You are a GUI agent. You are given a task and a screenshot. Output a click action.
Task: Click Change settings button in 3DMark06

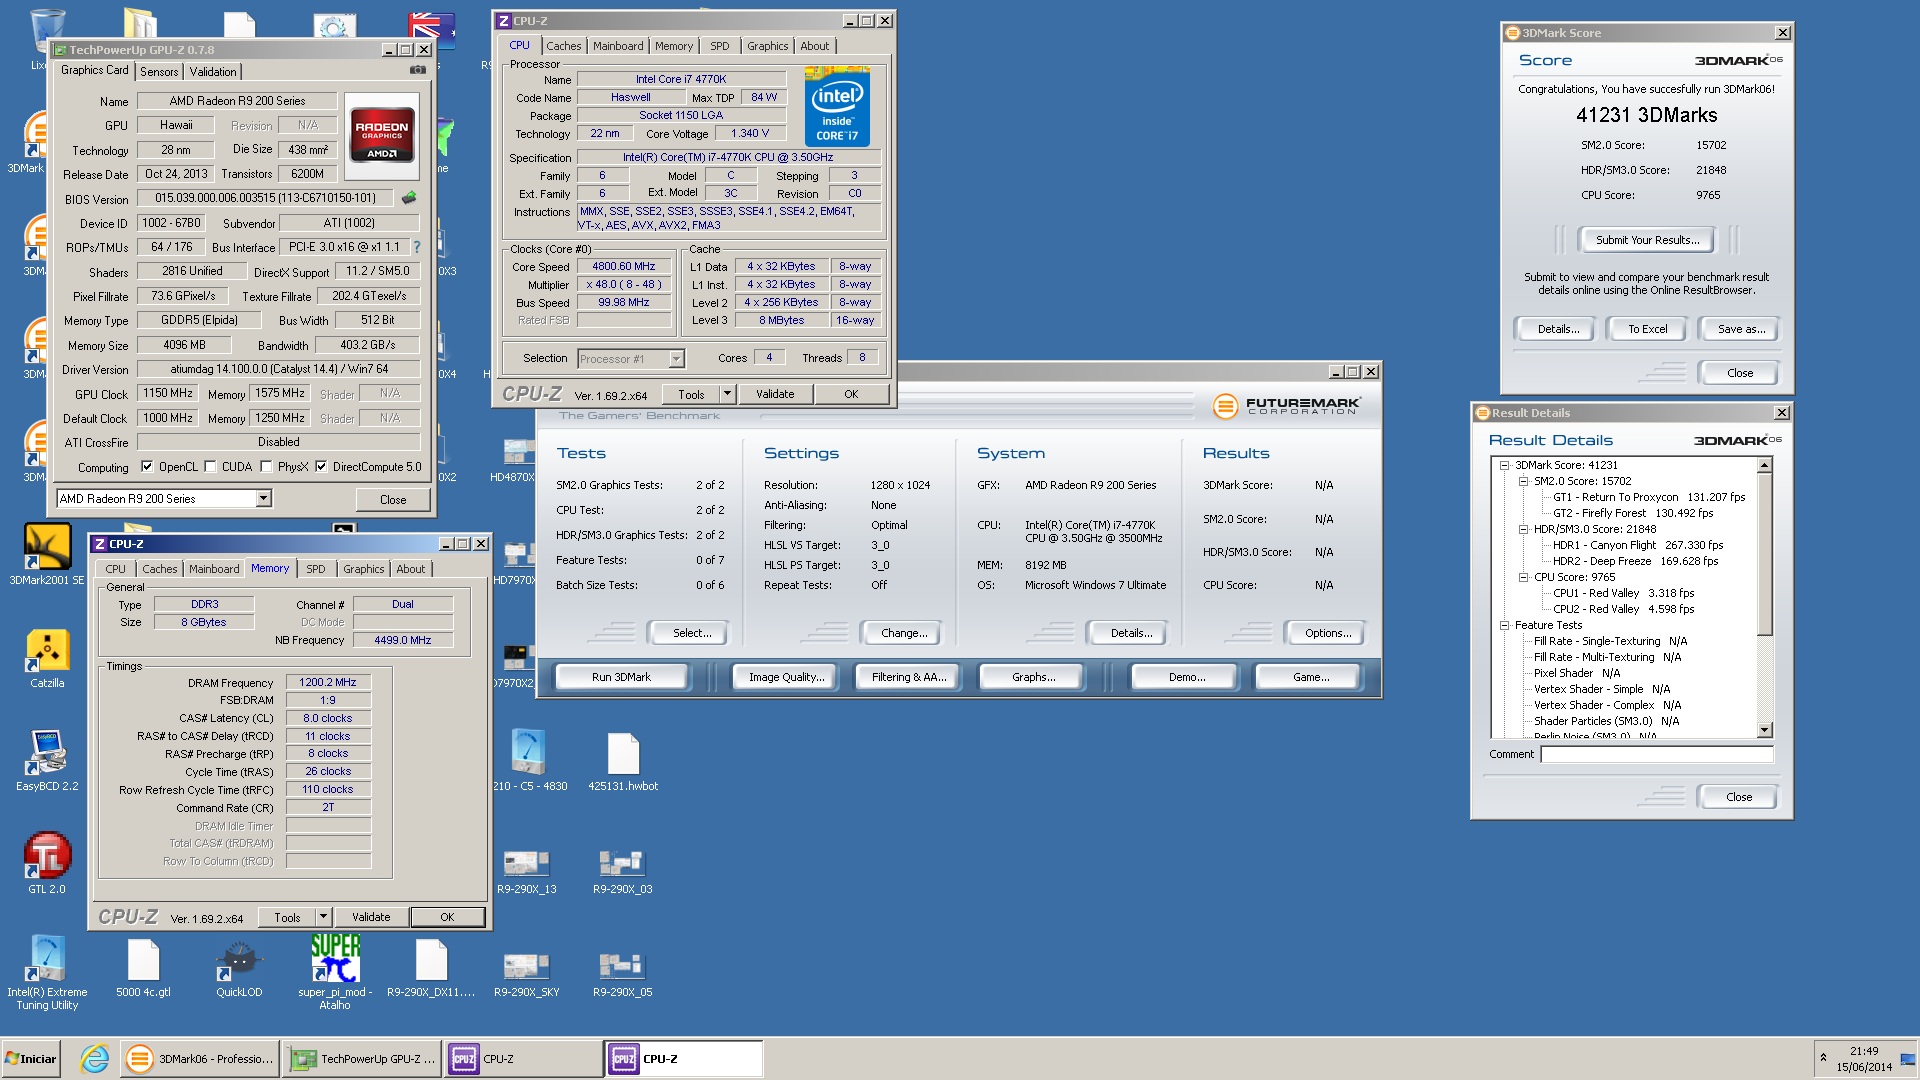[904, 633]
